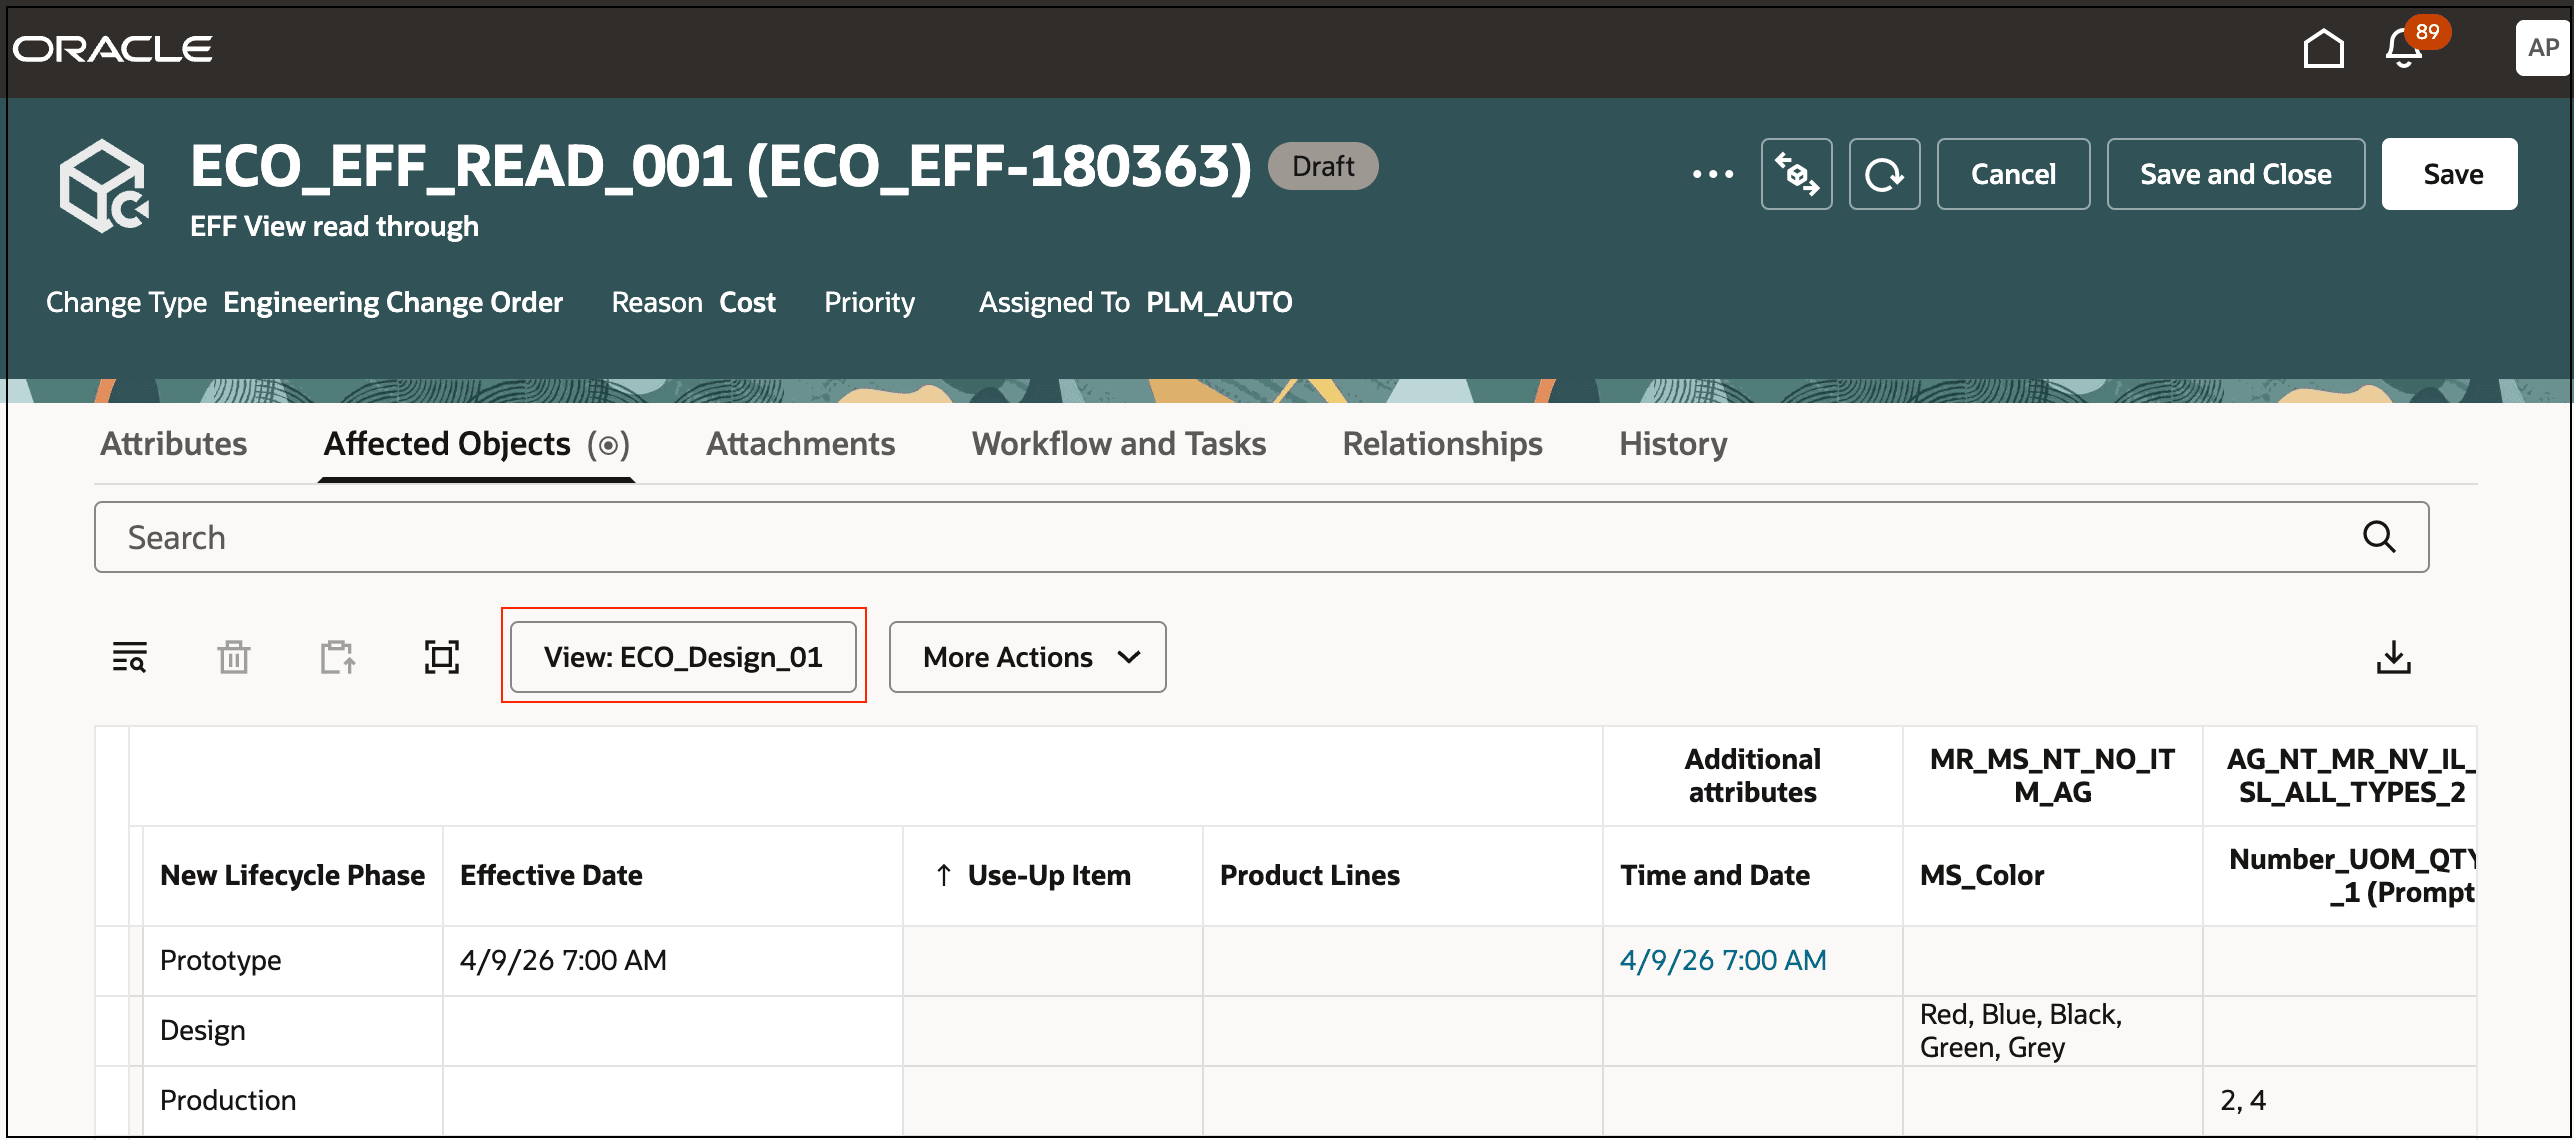Download the table using export icon
2574x1140 pixels.
point(2393,657)
